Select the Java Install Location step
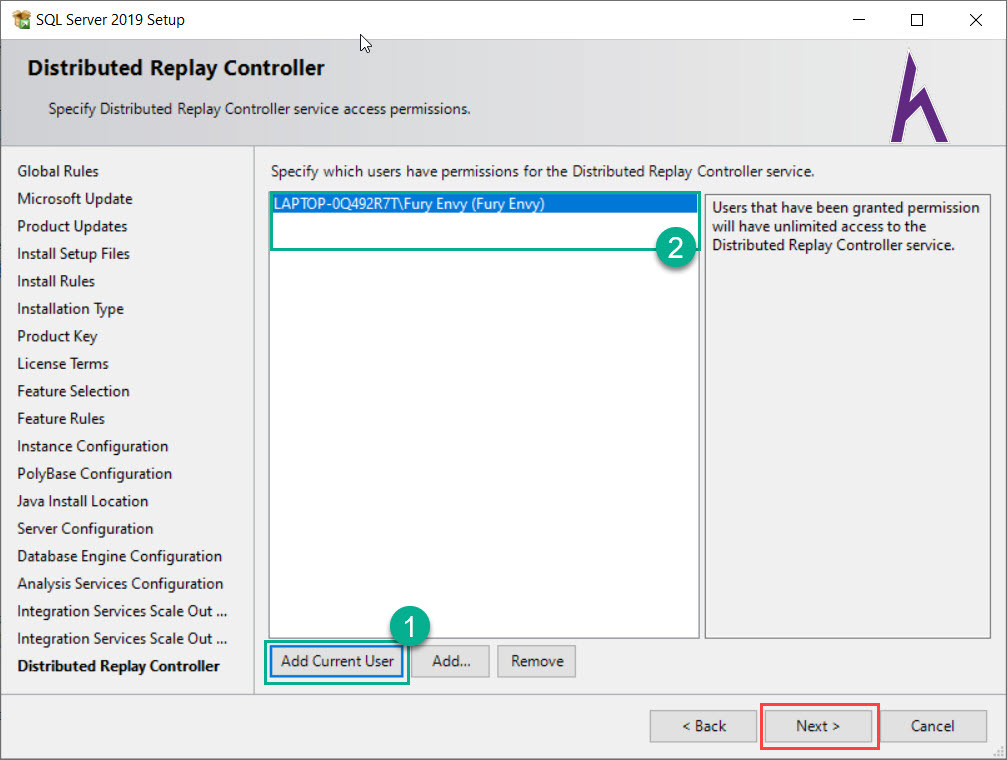 pyautogui.click(x=83, y=501)
